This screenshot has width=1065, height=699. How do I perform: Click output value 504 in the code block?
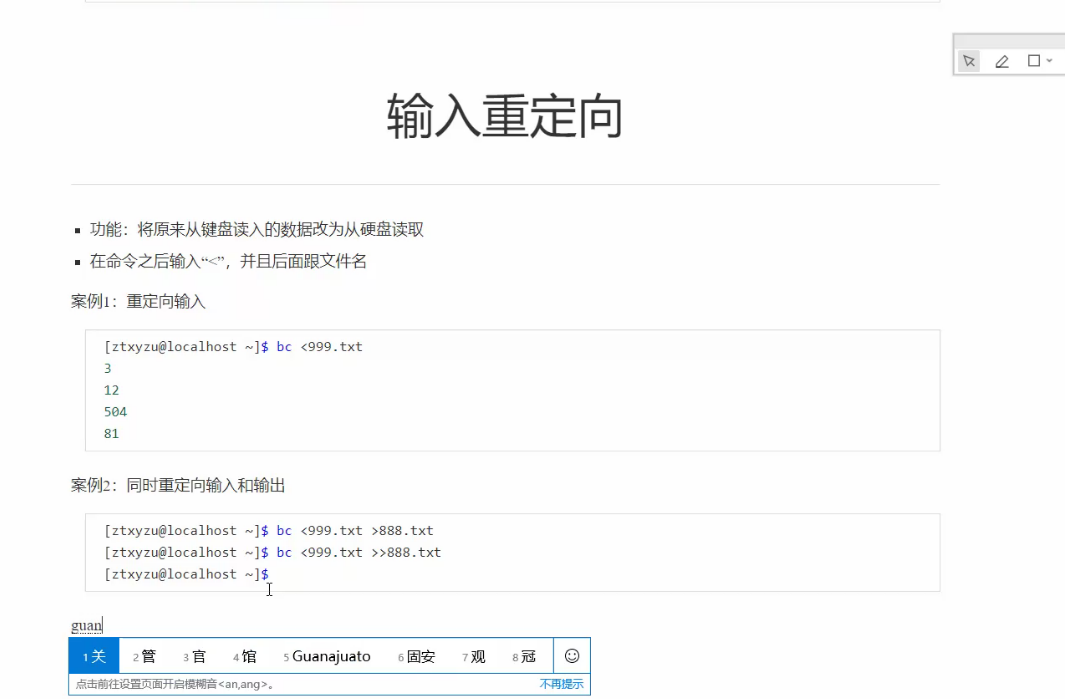[115, 412]
